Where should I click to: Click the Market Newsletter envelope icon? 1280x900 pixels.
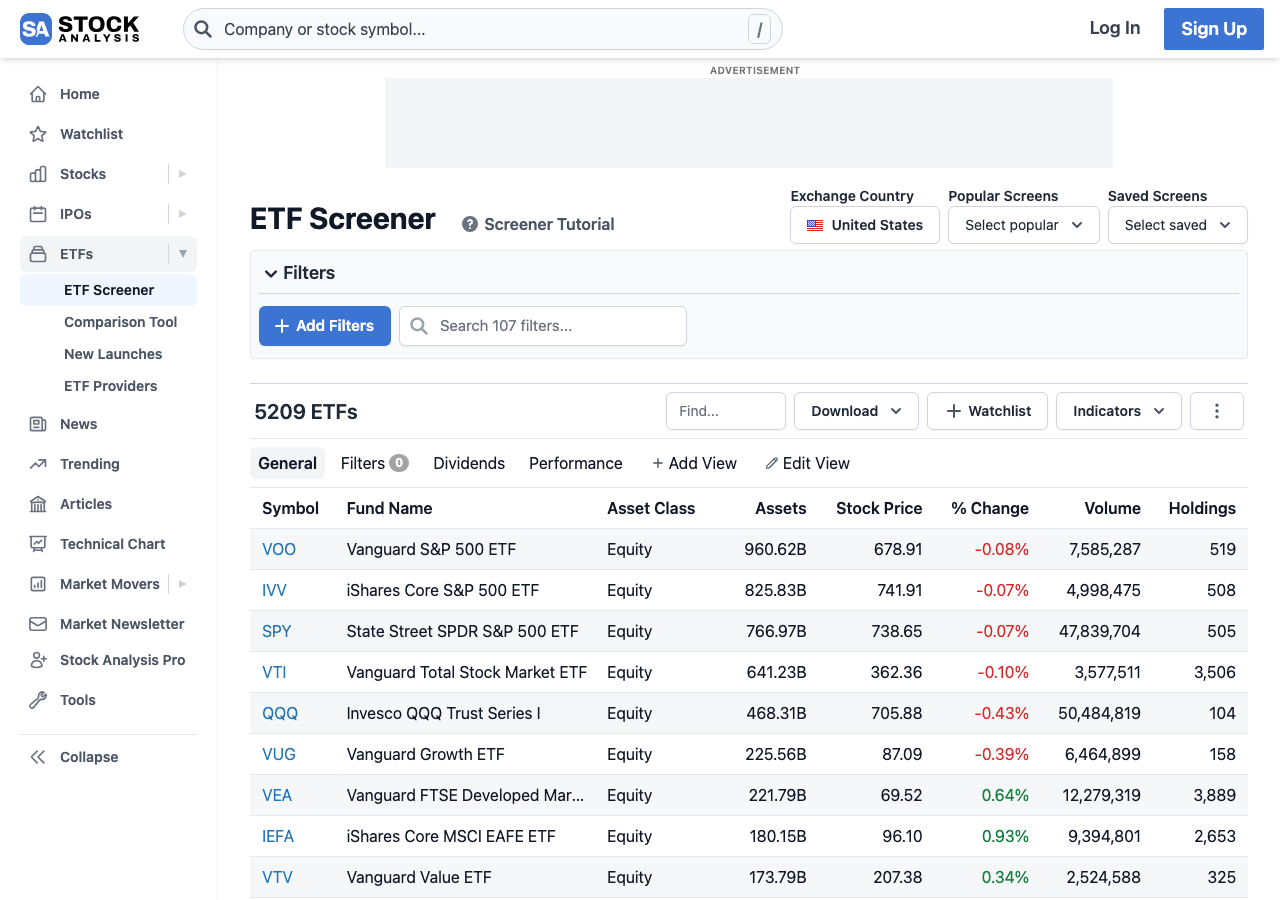pyautogui.click(x=38, y=624)
